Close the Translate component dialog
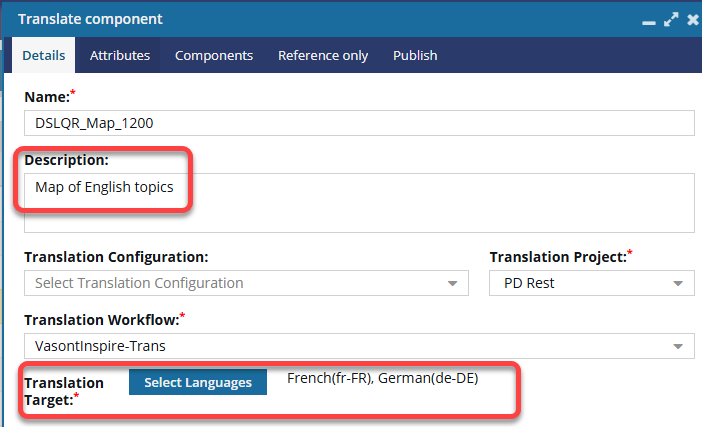 click(x=692, y=19)
